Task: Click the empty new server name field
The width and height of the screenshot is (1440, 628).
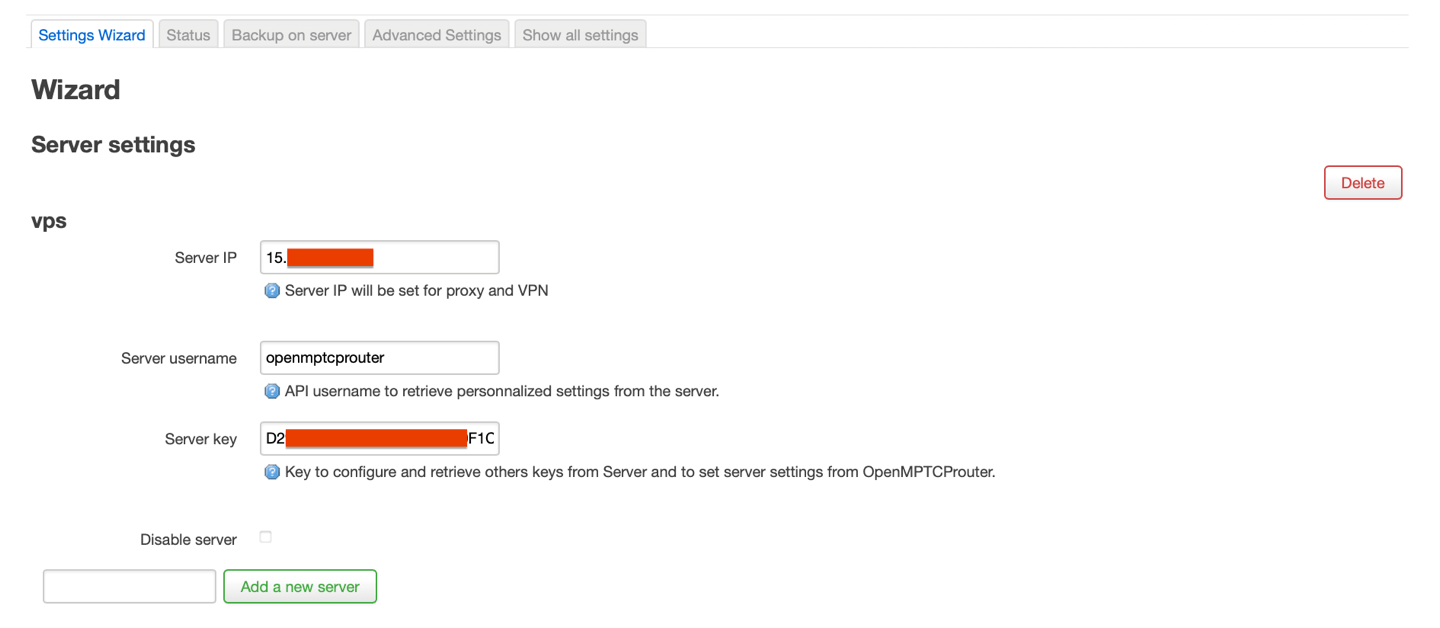Action: point(129,586)
